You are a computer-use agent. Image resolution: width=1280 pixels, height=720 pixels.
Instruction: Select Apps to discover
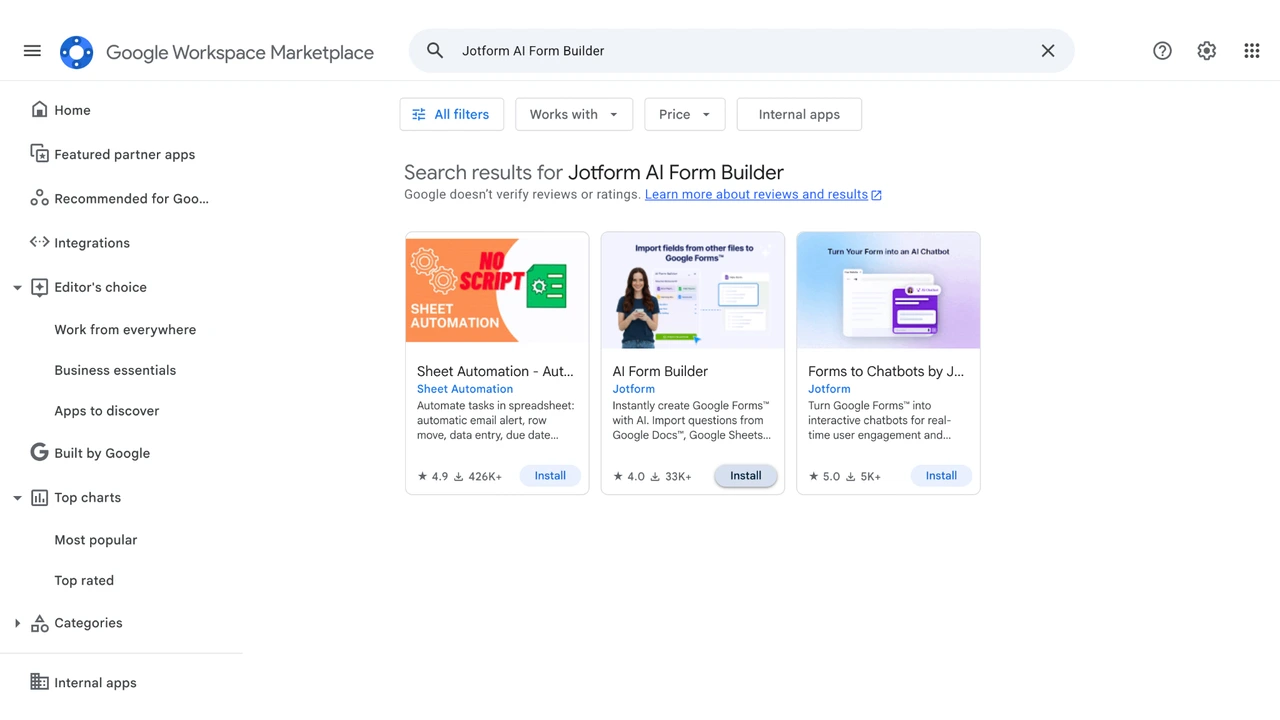coord(106,410)
